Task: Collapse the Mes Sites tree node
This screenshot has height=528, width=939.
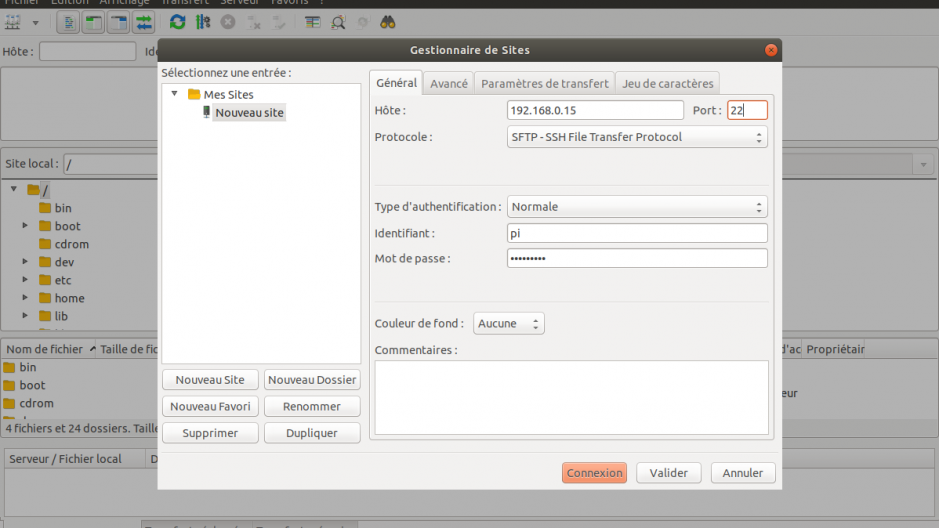Action: (x=174, y=93)
